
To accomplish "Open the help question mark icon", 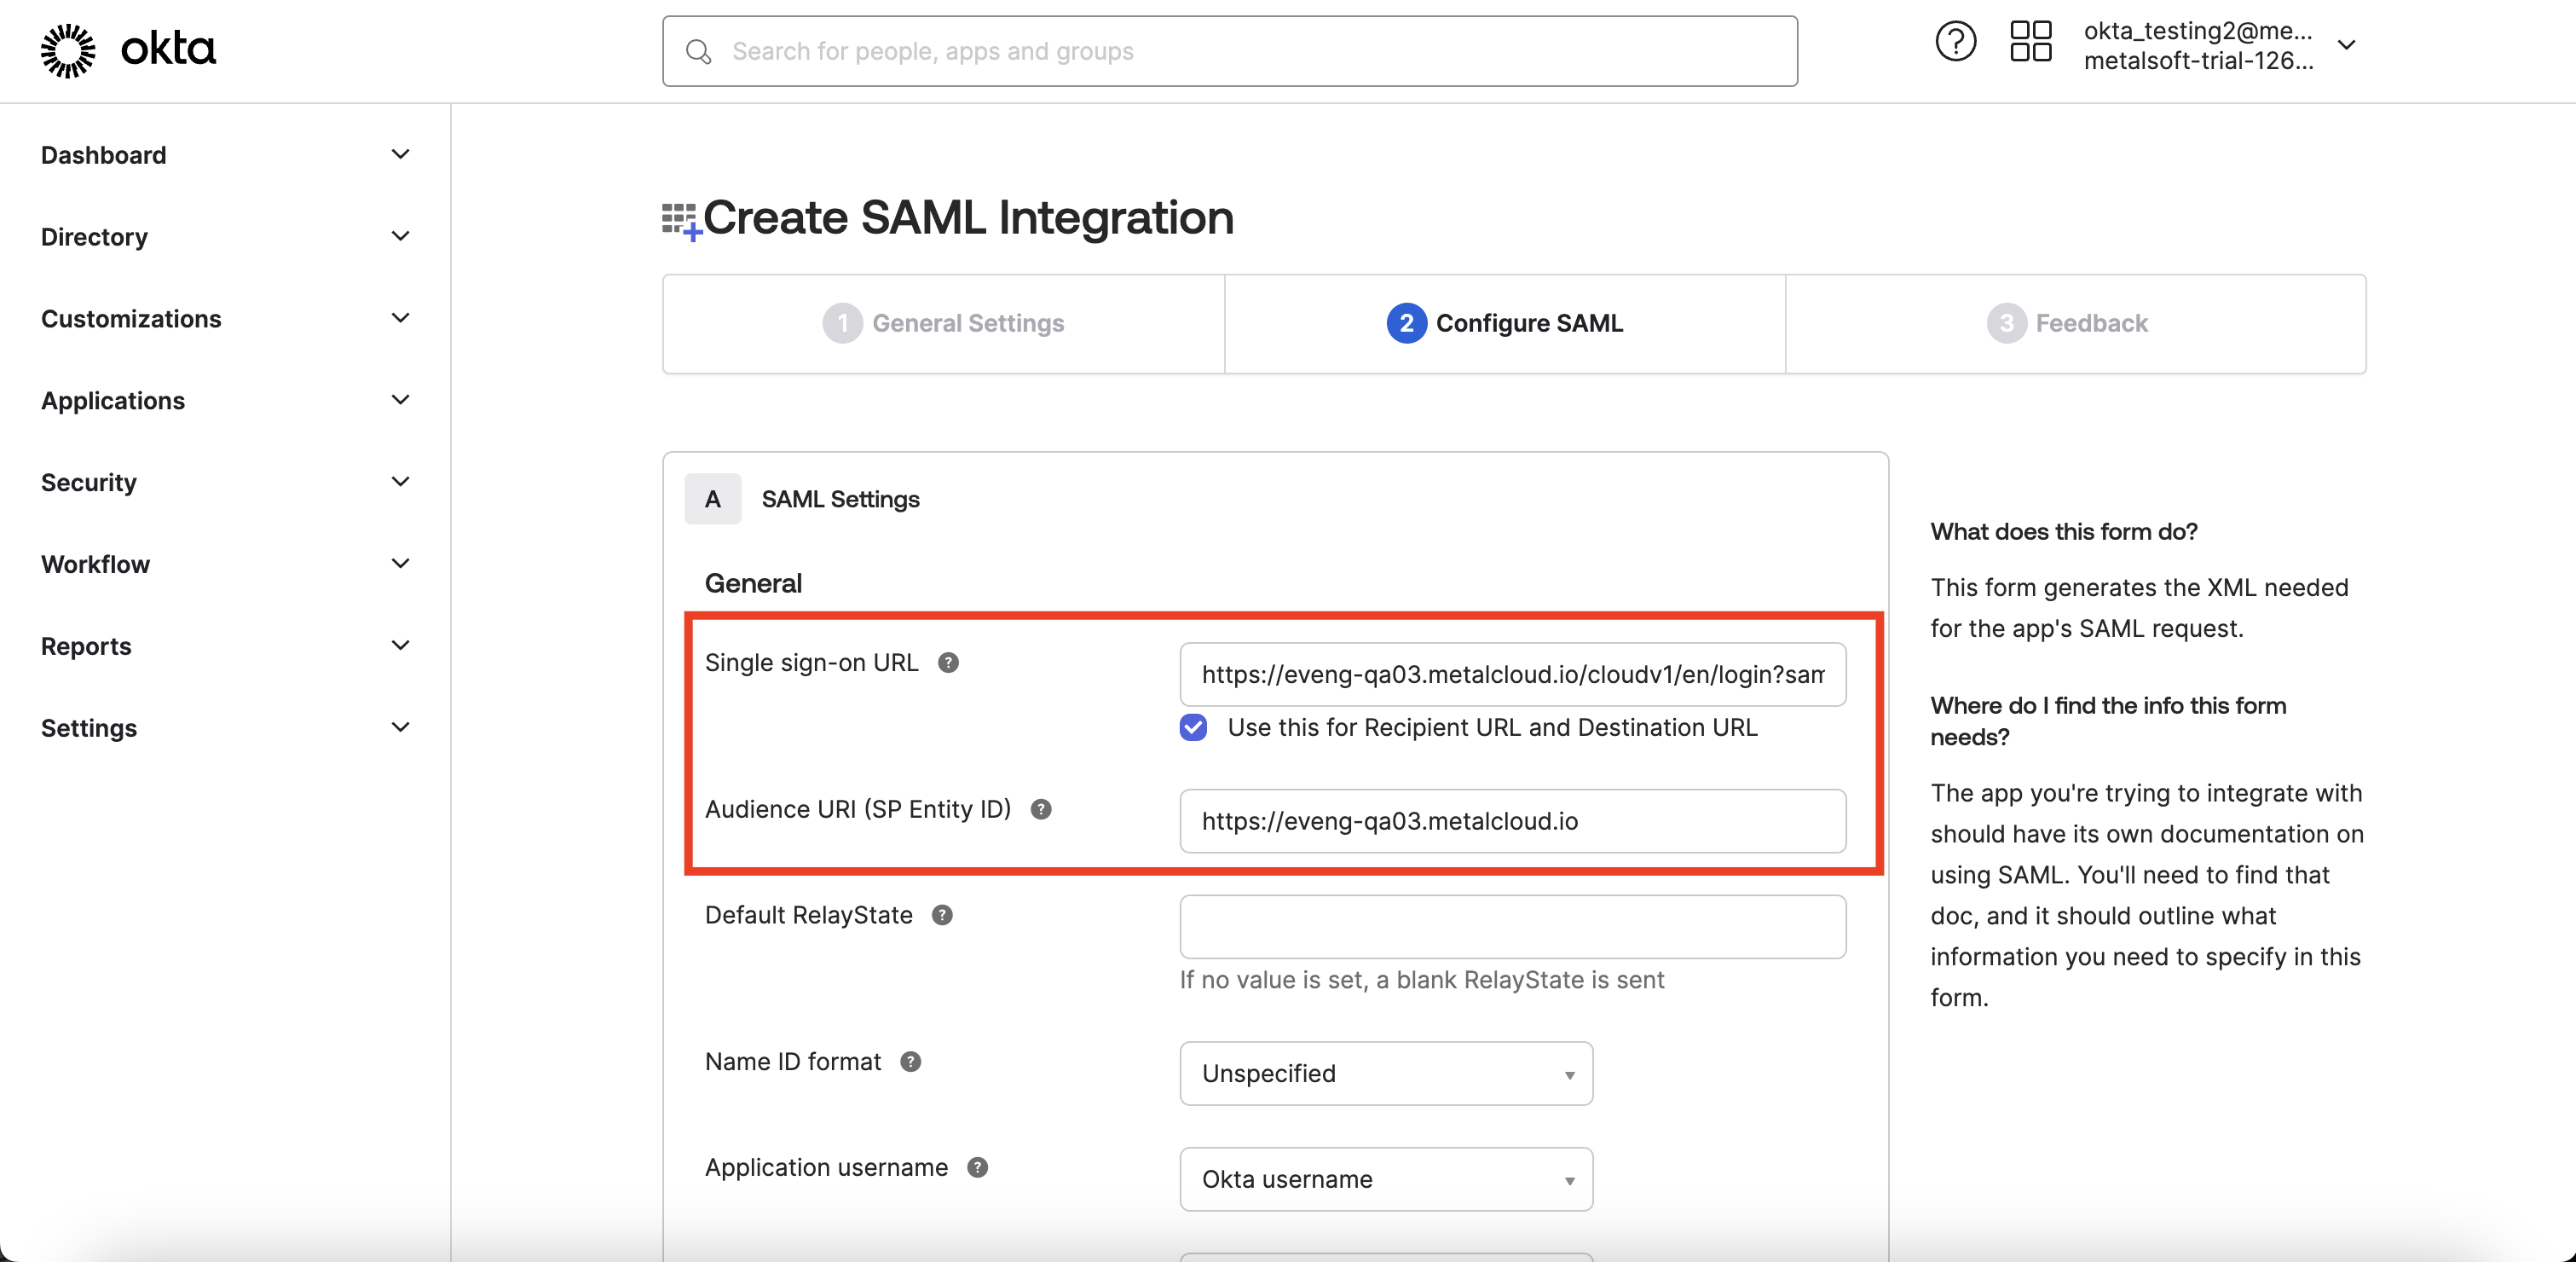I will point(1955,42).
